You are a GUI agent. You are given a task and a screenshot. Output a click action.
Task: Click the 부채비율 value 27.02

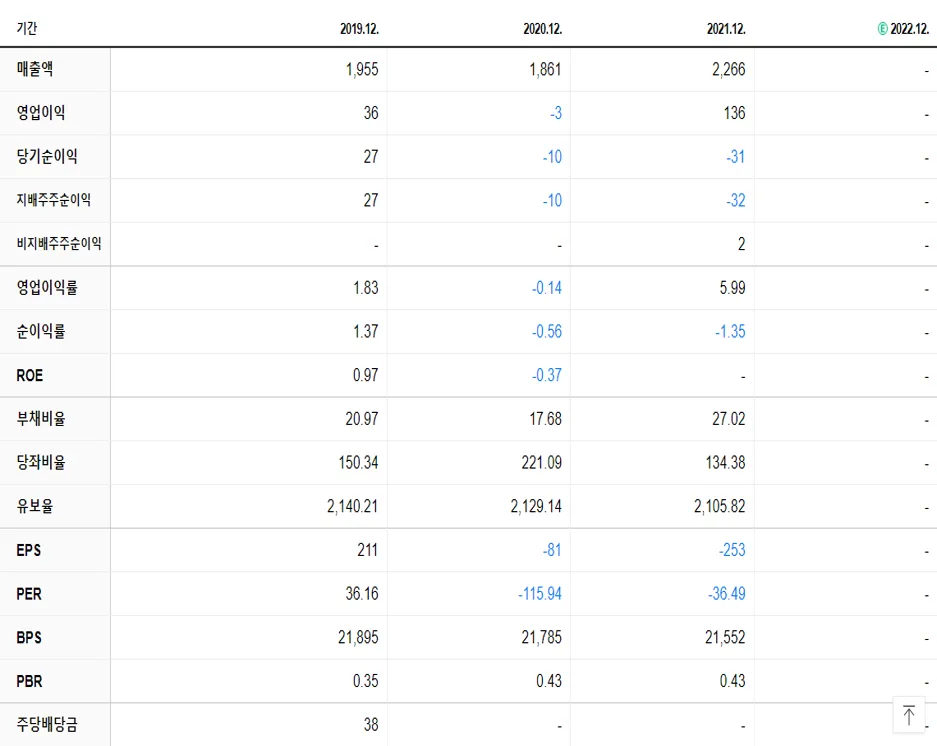pos(728,418)
